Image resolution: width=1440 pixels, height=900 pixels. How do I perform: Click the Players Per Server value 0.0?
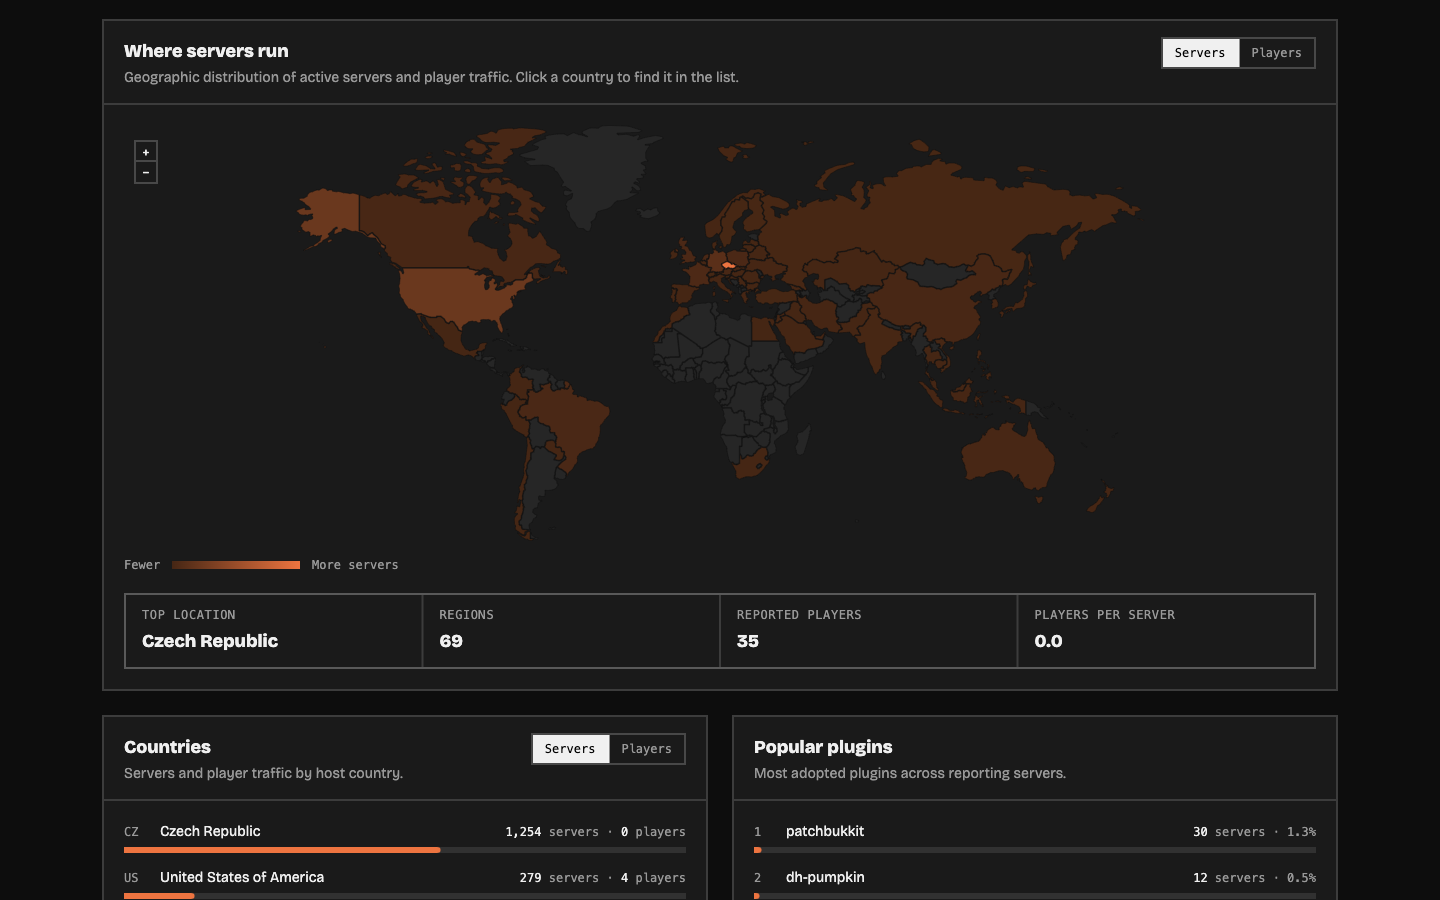click(x=1048, y=641)
